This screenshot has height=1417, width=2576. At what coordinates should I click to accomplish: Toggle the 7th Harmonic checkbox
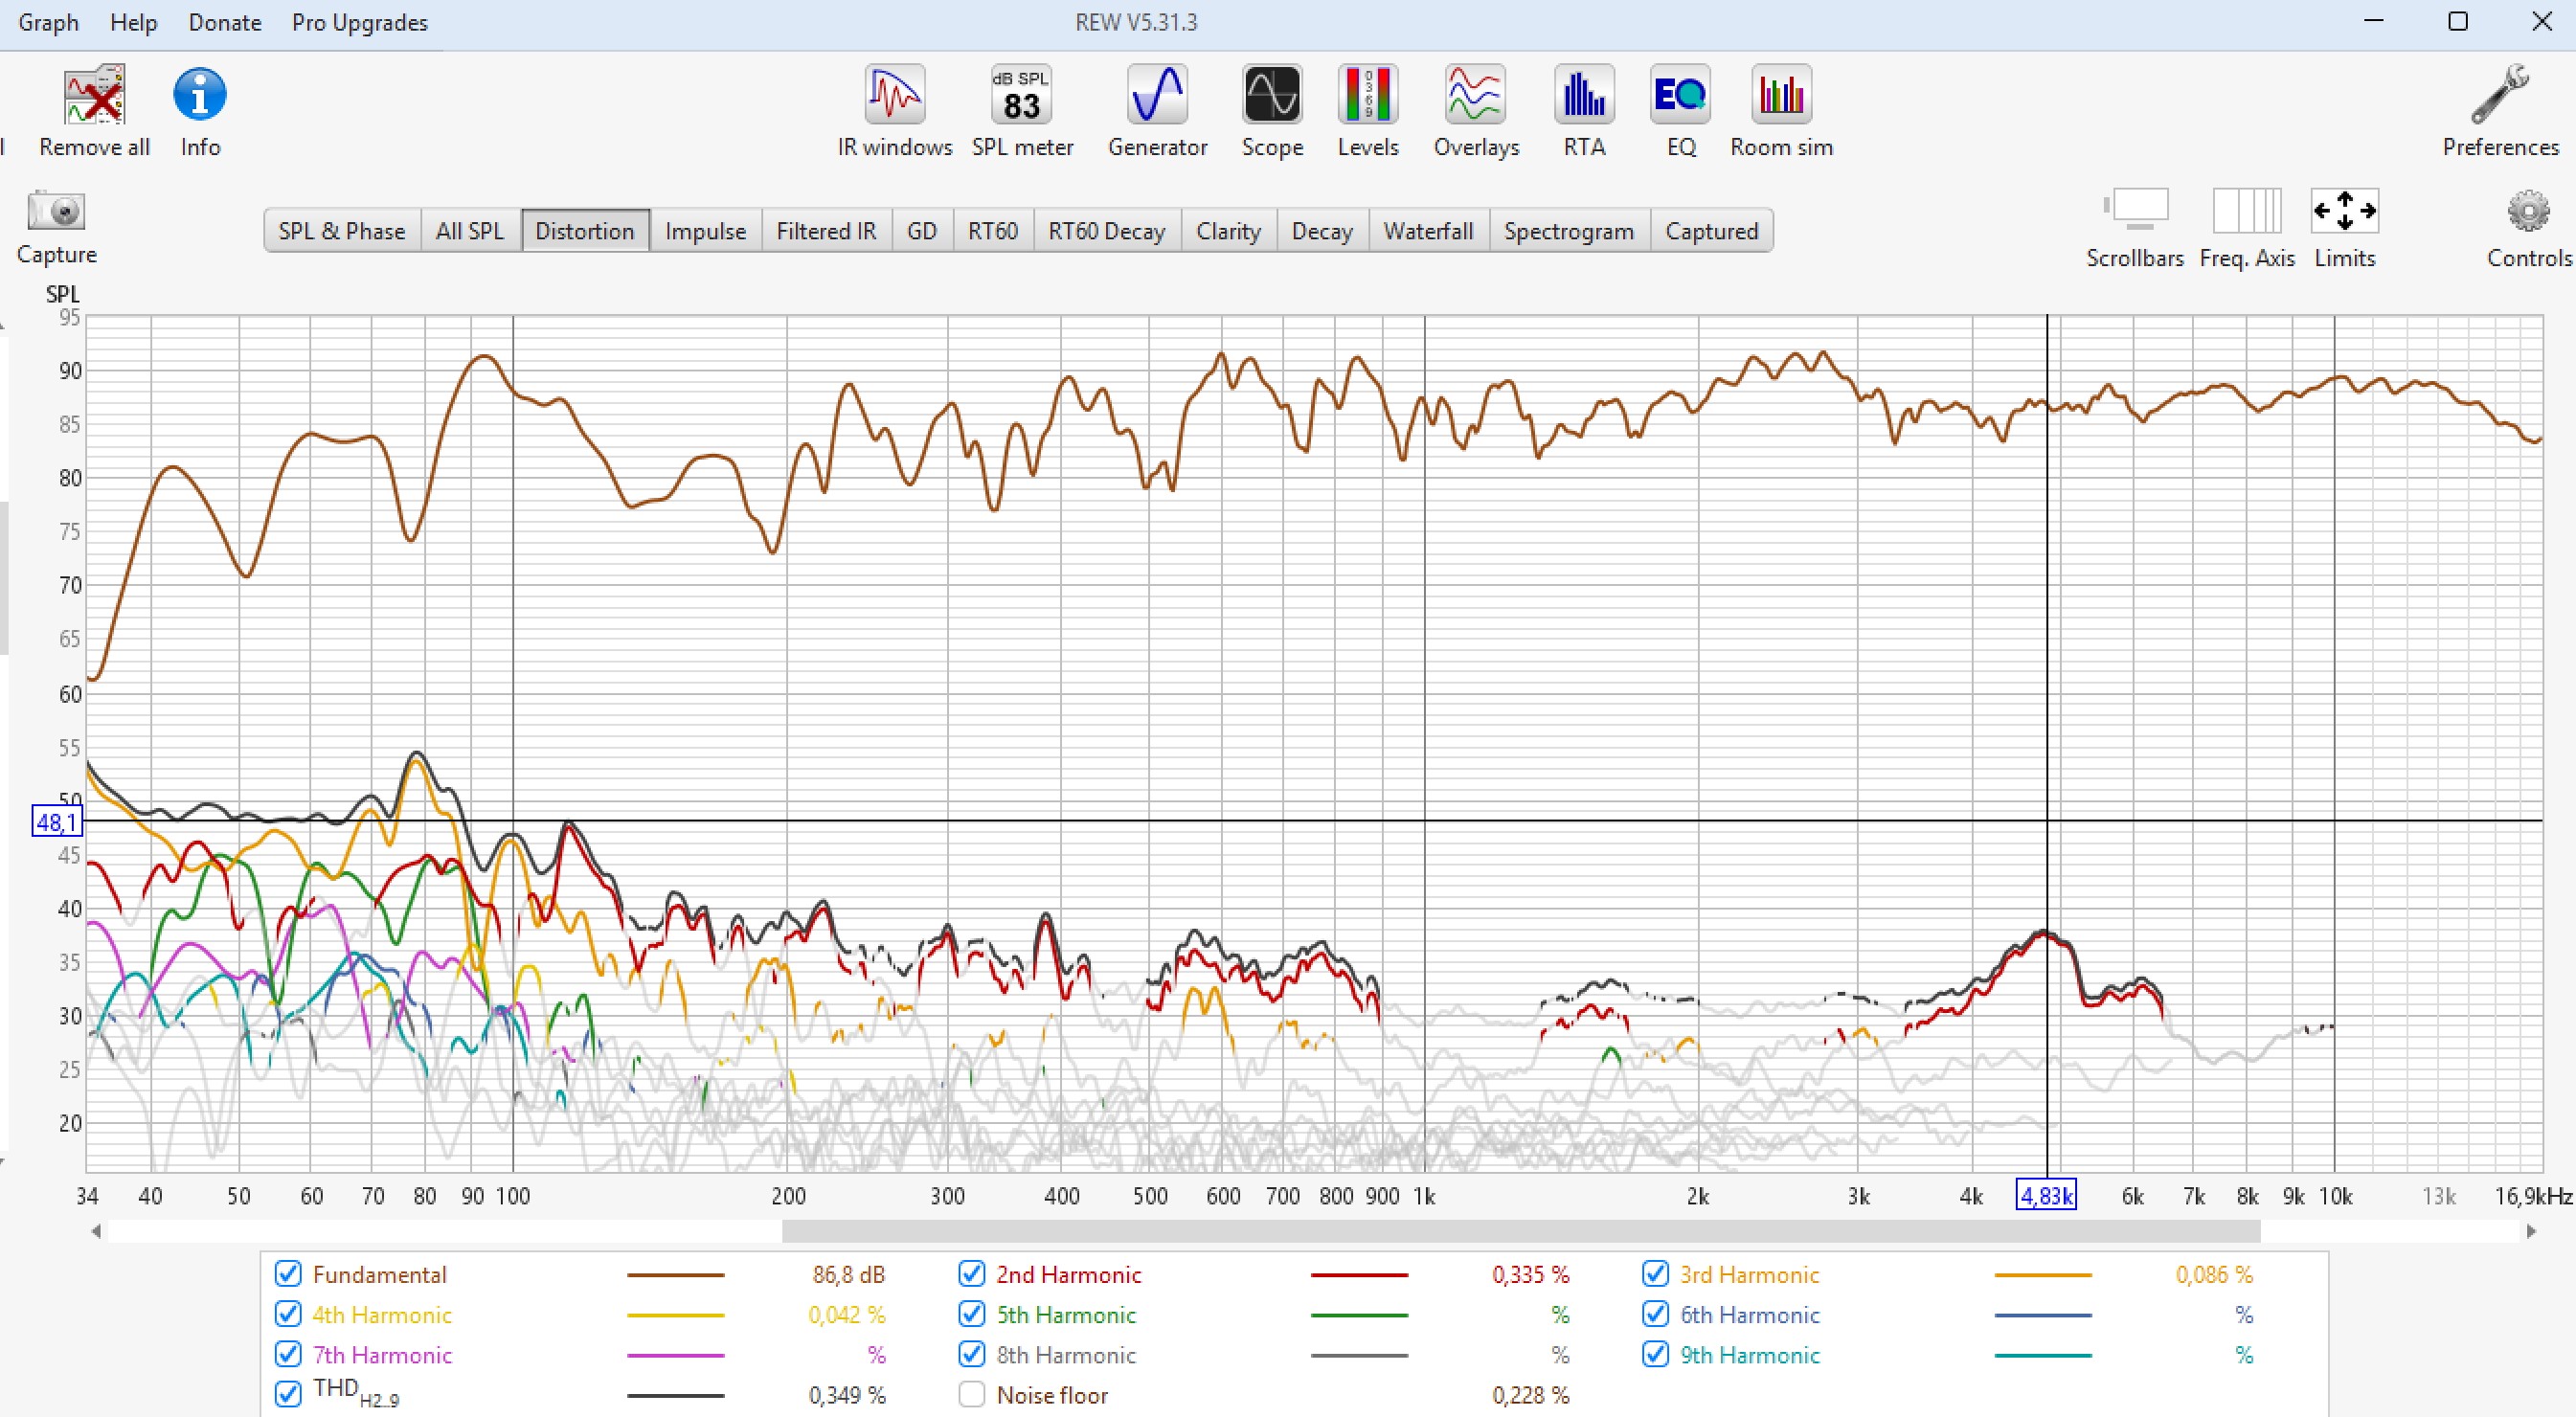[288, 1354]
